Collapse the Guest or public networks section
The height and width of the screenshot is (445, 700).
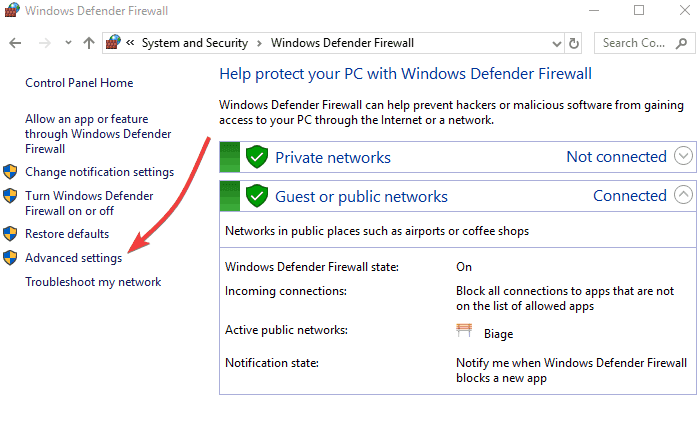click(683, 195)
